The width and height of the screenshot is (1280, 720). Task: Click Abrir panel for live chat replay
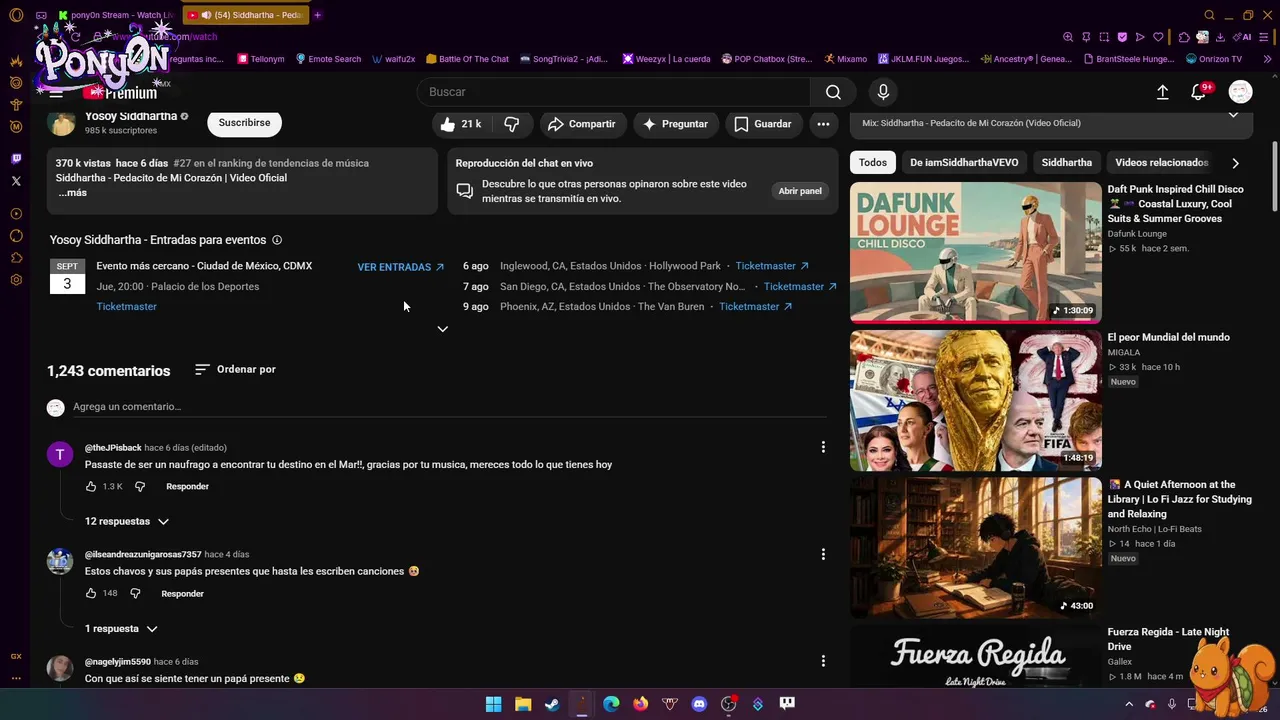800,191
